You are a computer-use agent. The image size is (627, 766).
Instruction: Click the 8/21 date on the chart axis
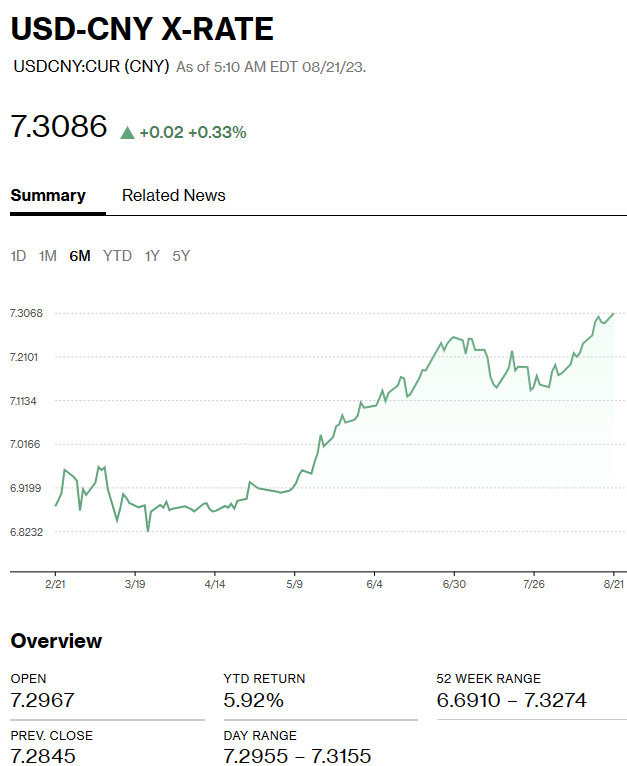613,583
